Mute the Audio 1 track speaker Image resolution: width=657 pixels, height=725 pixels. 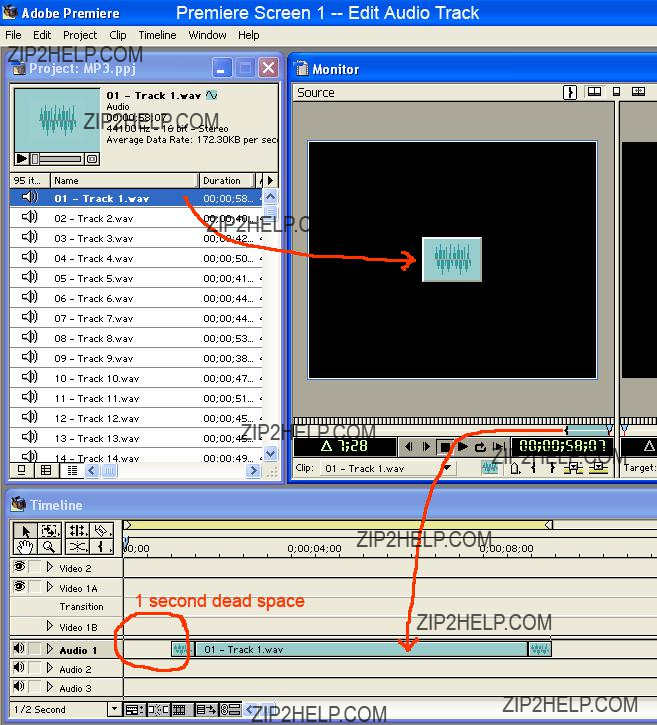pyautogui.click(x=19, y=648)
